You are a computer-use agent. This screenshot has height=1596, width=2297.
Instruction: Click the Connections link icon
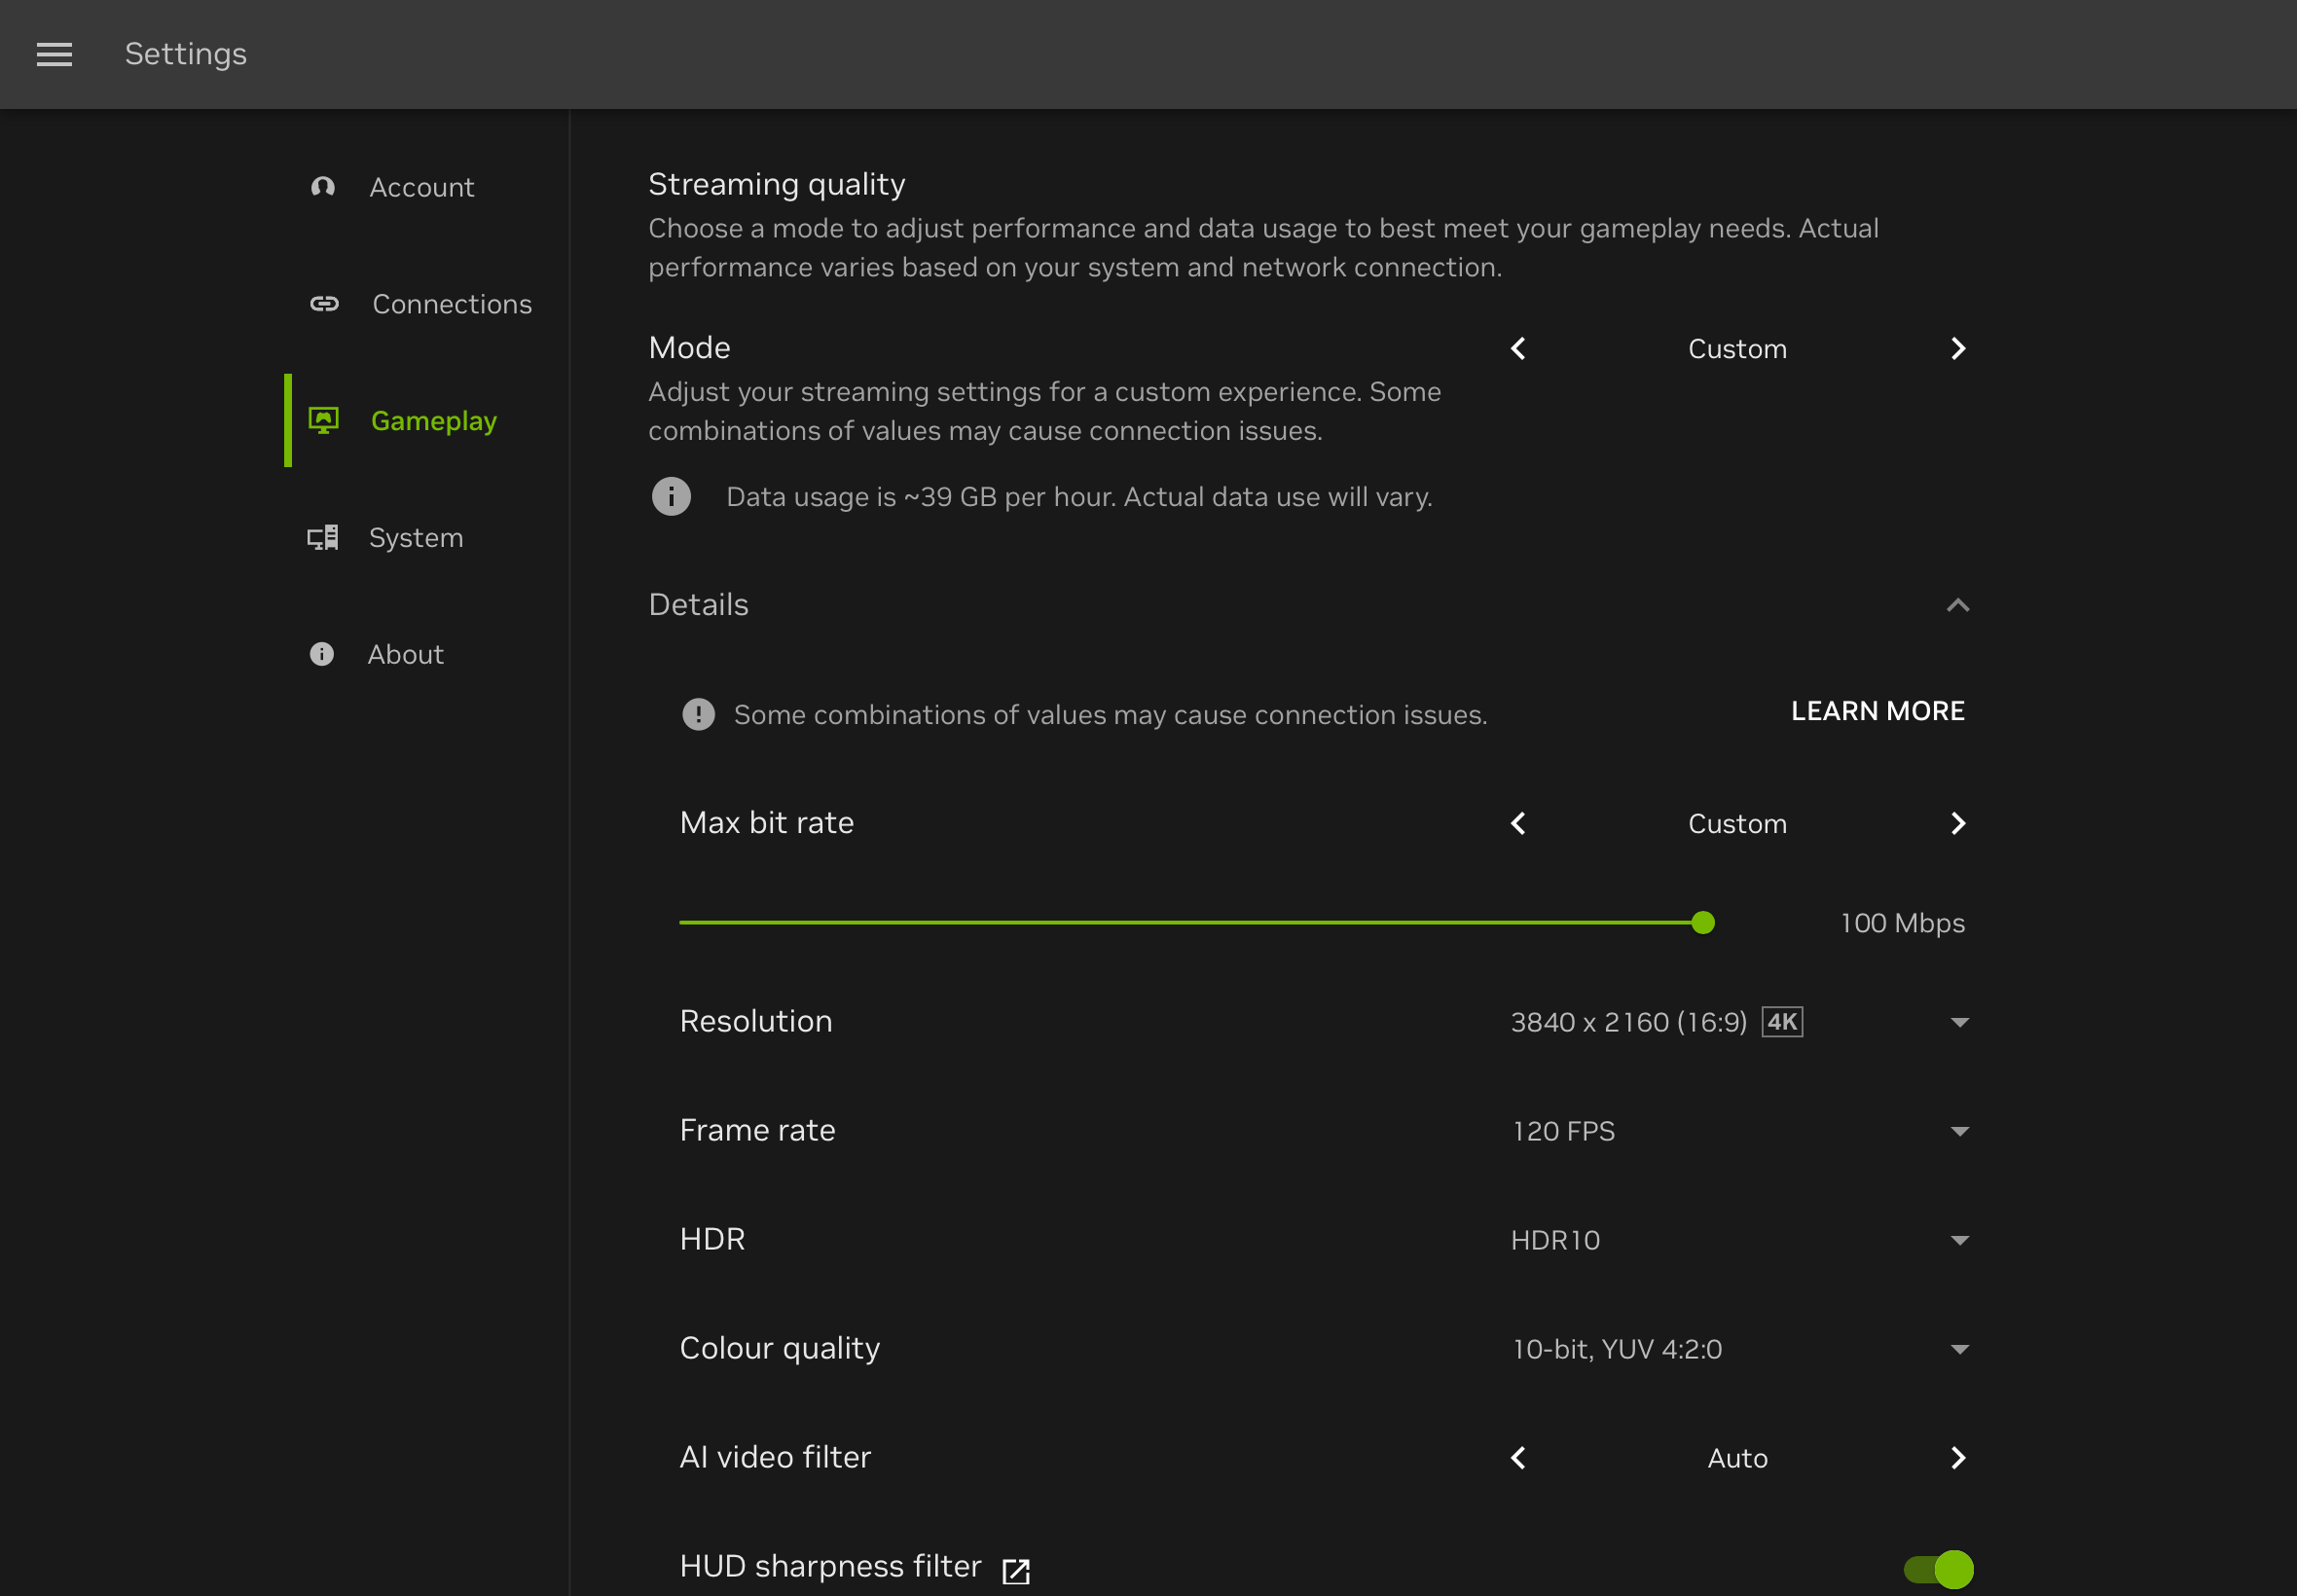tap(323, 303)
